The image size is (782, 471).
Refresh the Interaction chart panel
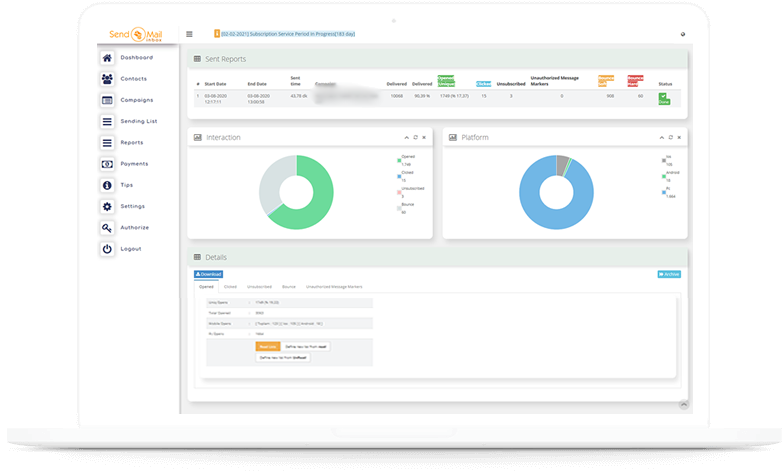(415, 137)
